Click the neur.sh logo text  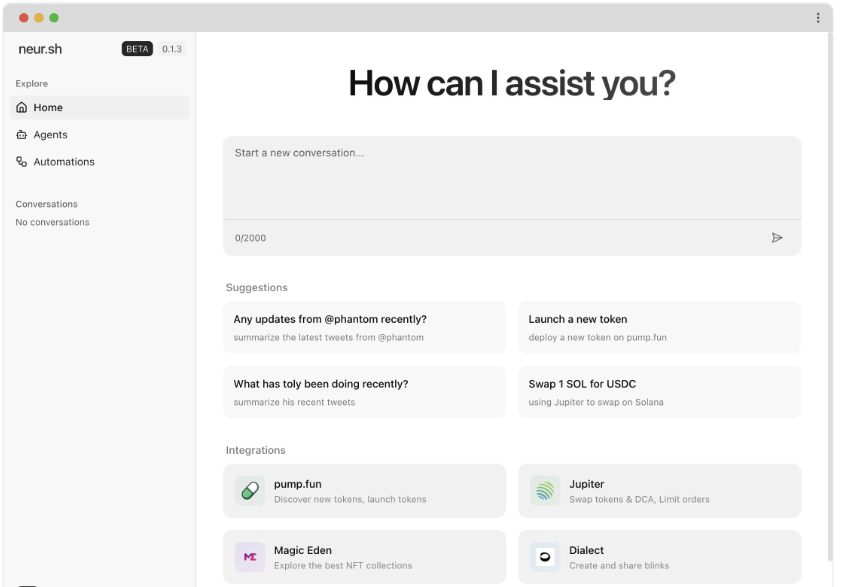pyautogui.click(x=40, y=49)
